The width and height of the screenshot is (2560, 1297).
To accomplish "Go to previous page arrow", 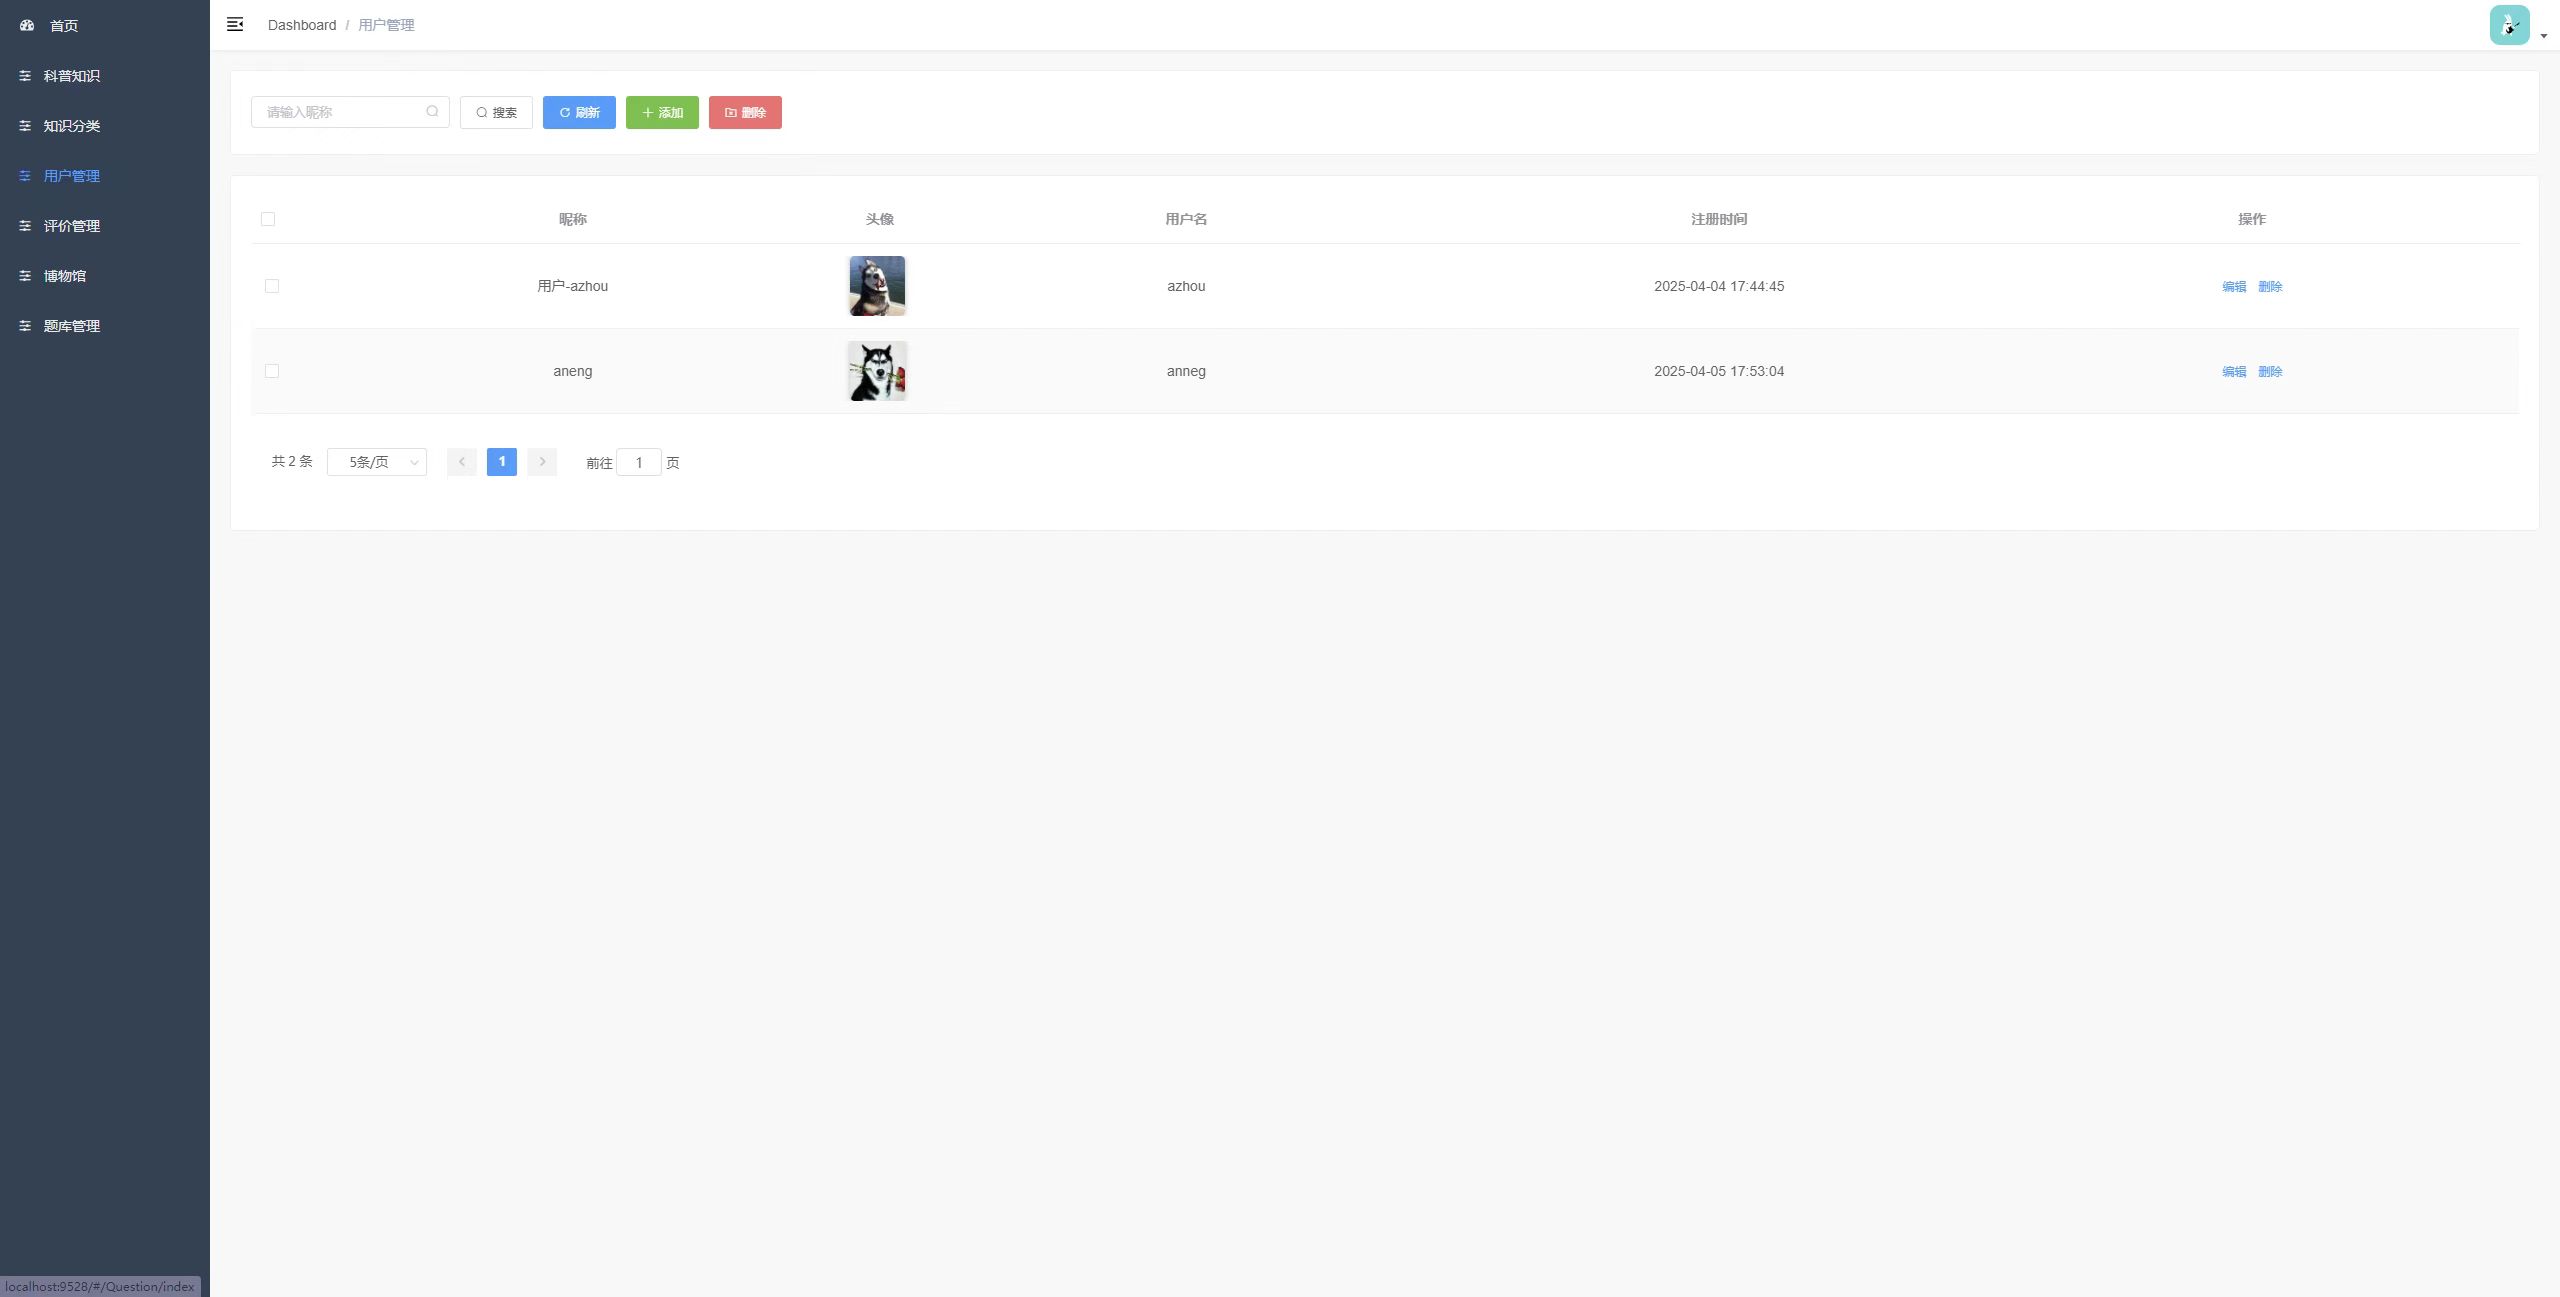I will pos(461,462).
